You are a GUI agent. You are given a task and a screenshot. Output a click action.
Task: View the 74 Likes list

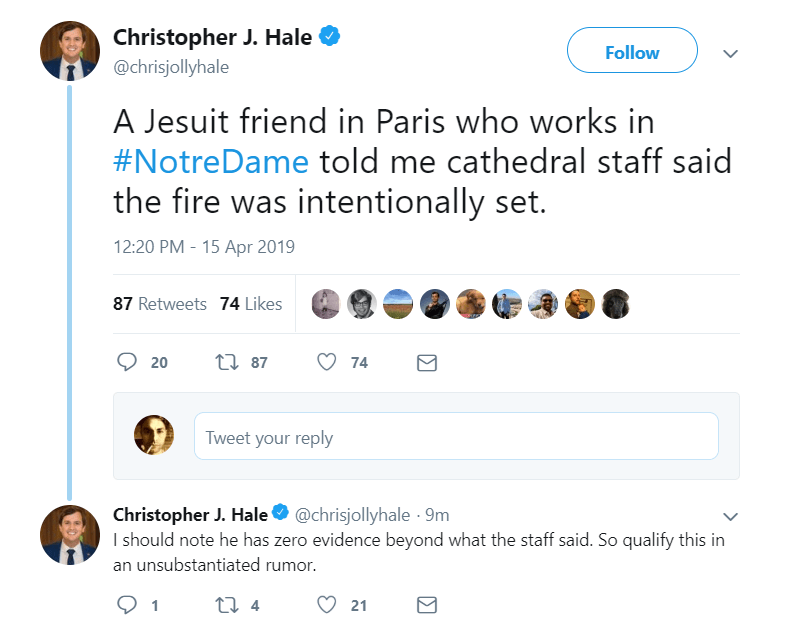click(251, 304)
